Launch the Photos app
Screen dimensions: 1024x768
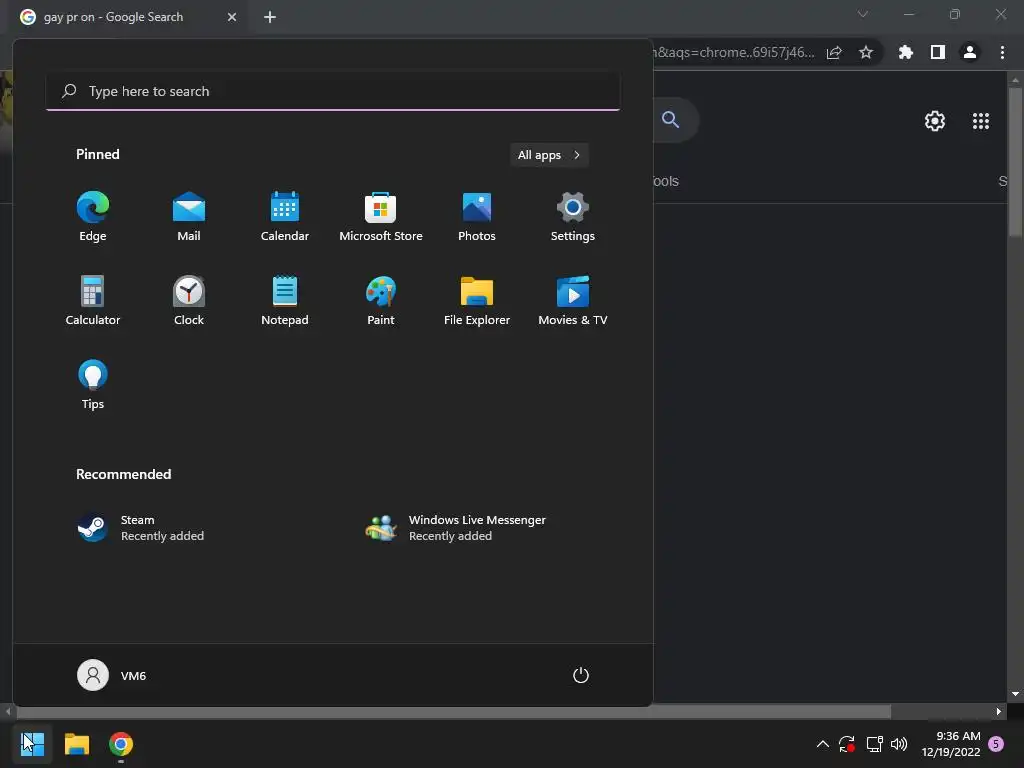477,217
